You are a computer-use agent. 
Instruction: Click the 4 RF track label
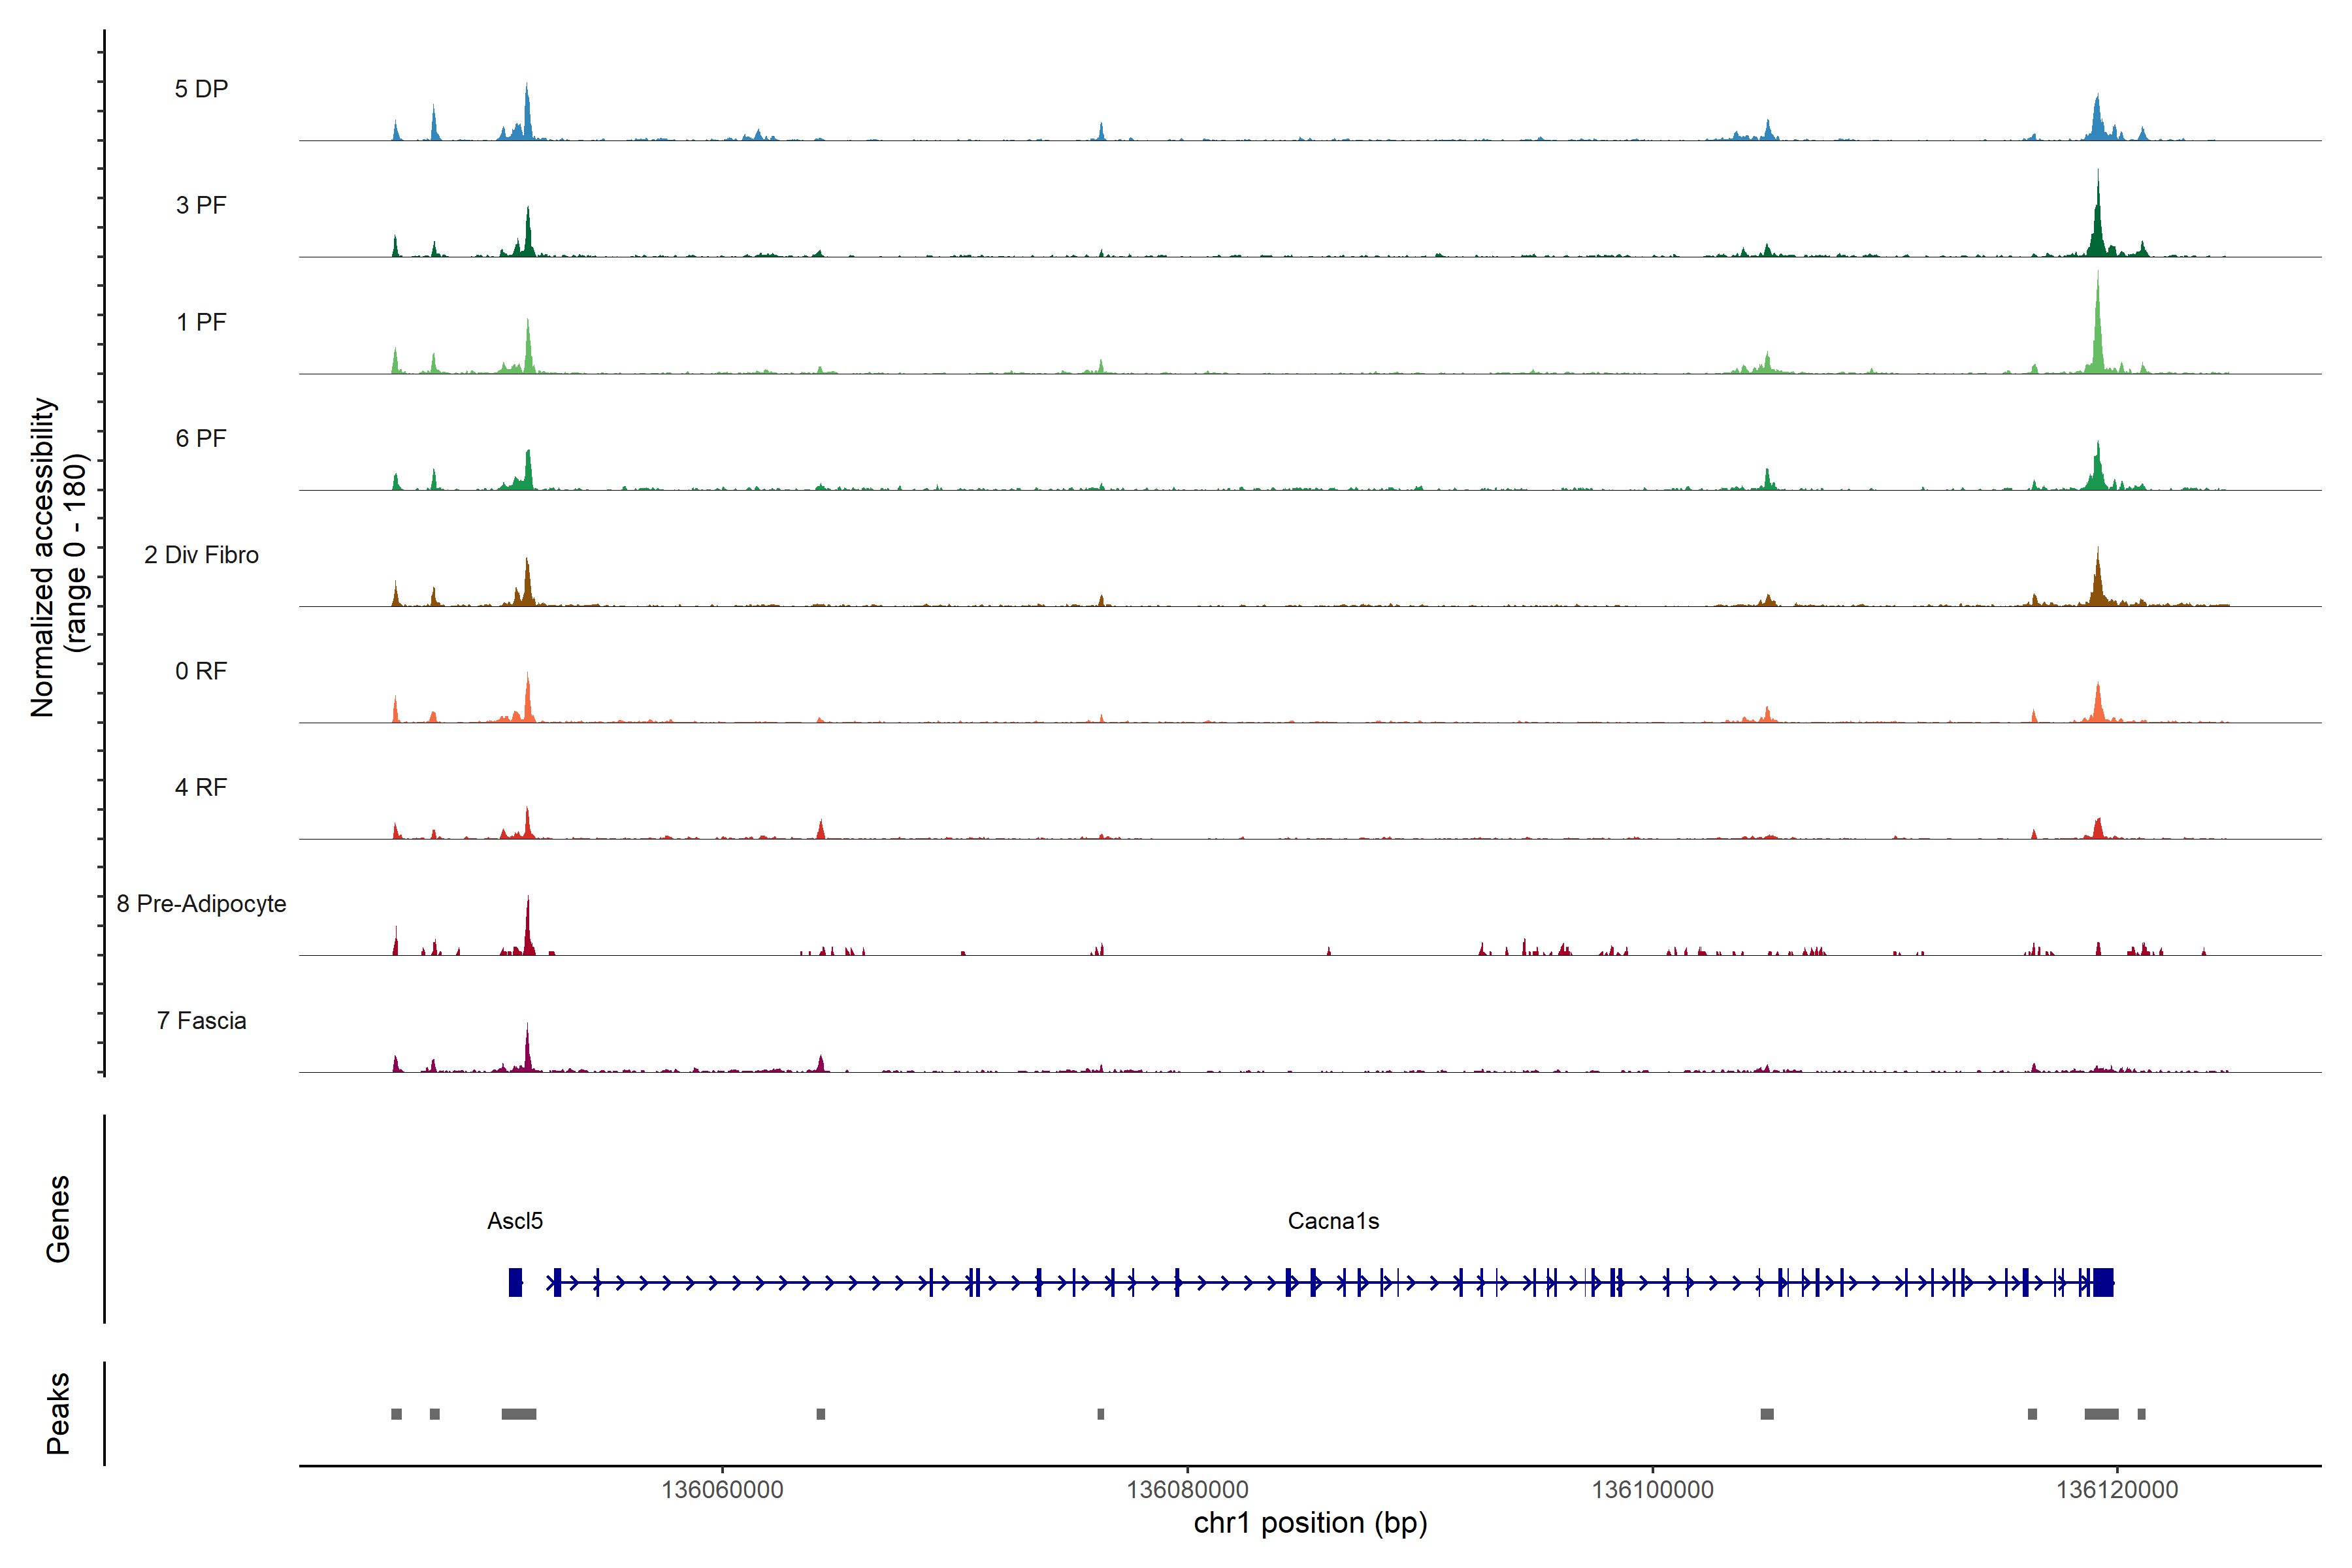tap(201, 787)
